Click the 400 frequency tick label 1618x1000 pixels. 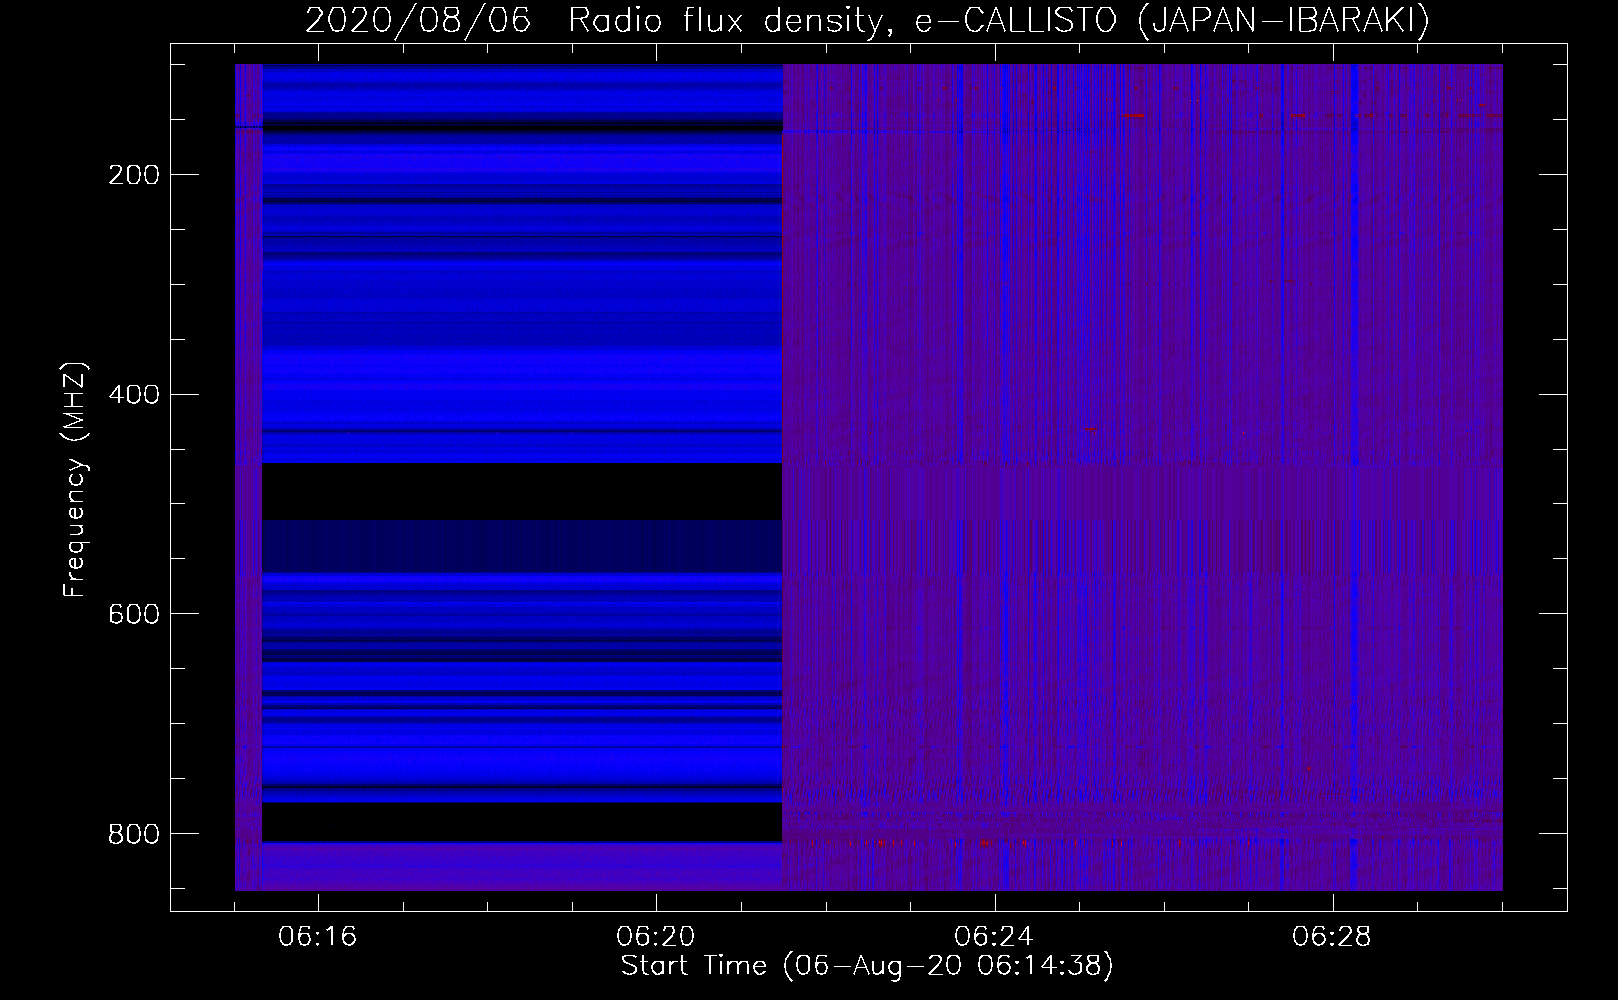tap(133, 394)
